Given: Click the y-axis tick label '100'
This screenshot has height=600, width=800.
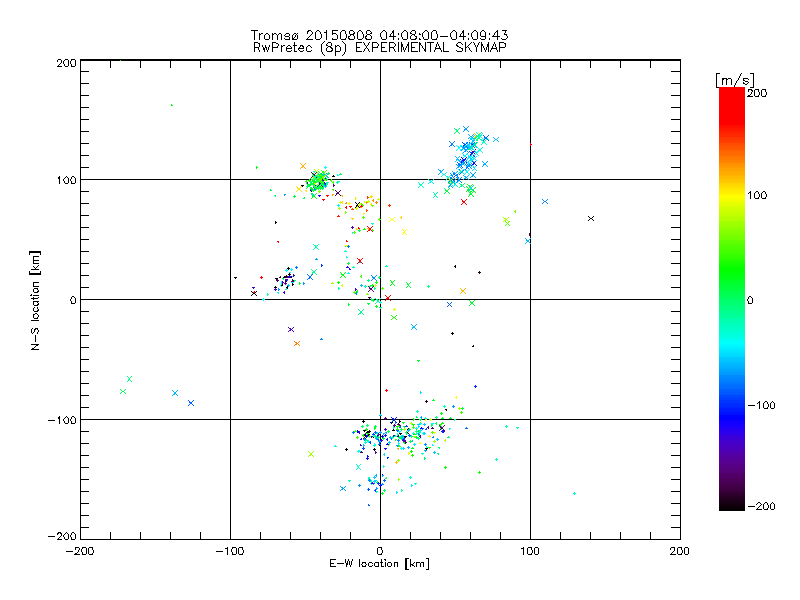Looking at the screenshot, I should tap(66, 180).
